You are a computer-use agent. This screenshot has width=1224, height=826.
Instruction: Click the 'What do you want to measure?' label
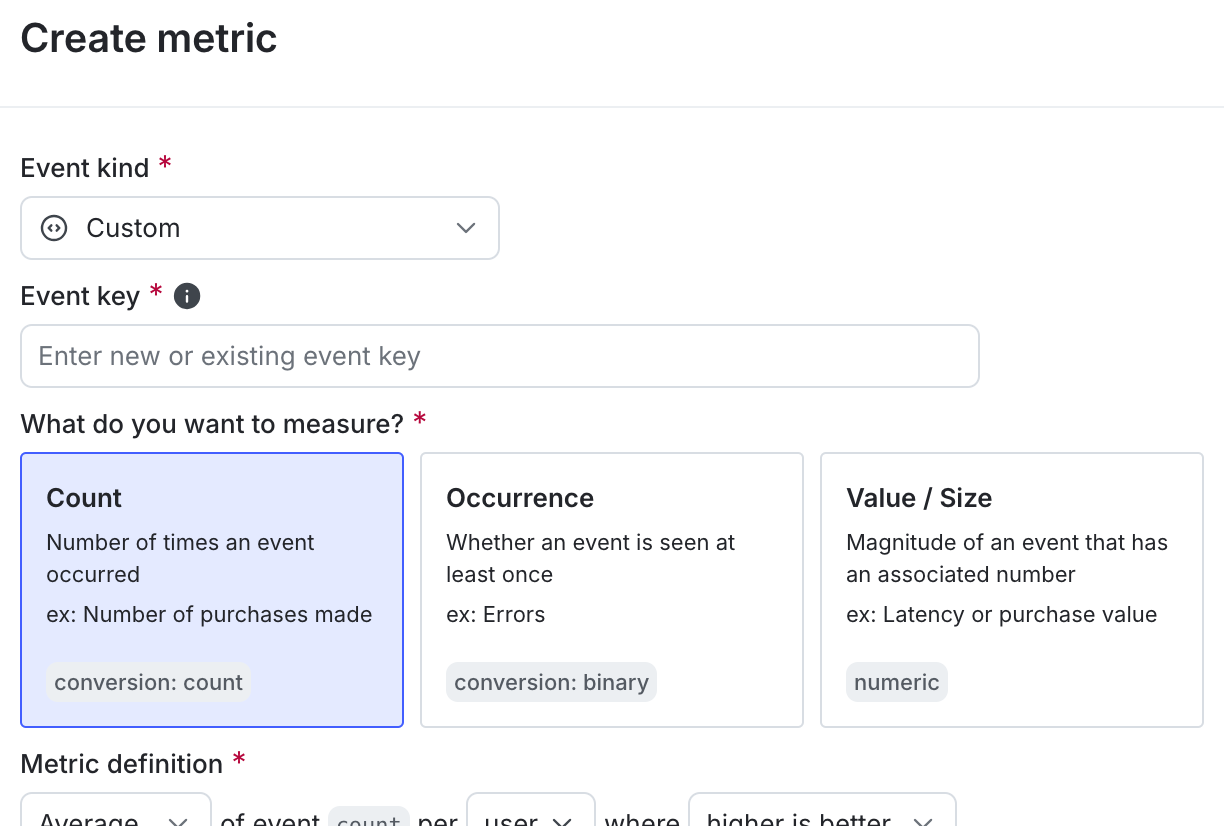pyautogui.click(x=210, y=424)
